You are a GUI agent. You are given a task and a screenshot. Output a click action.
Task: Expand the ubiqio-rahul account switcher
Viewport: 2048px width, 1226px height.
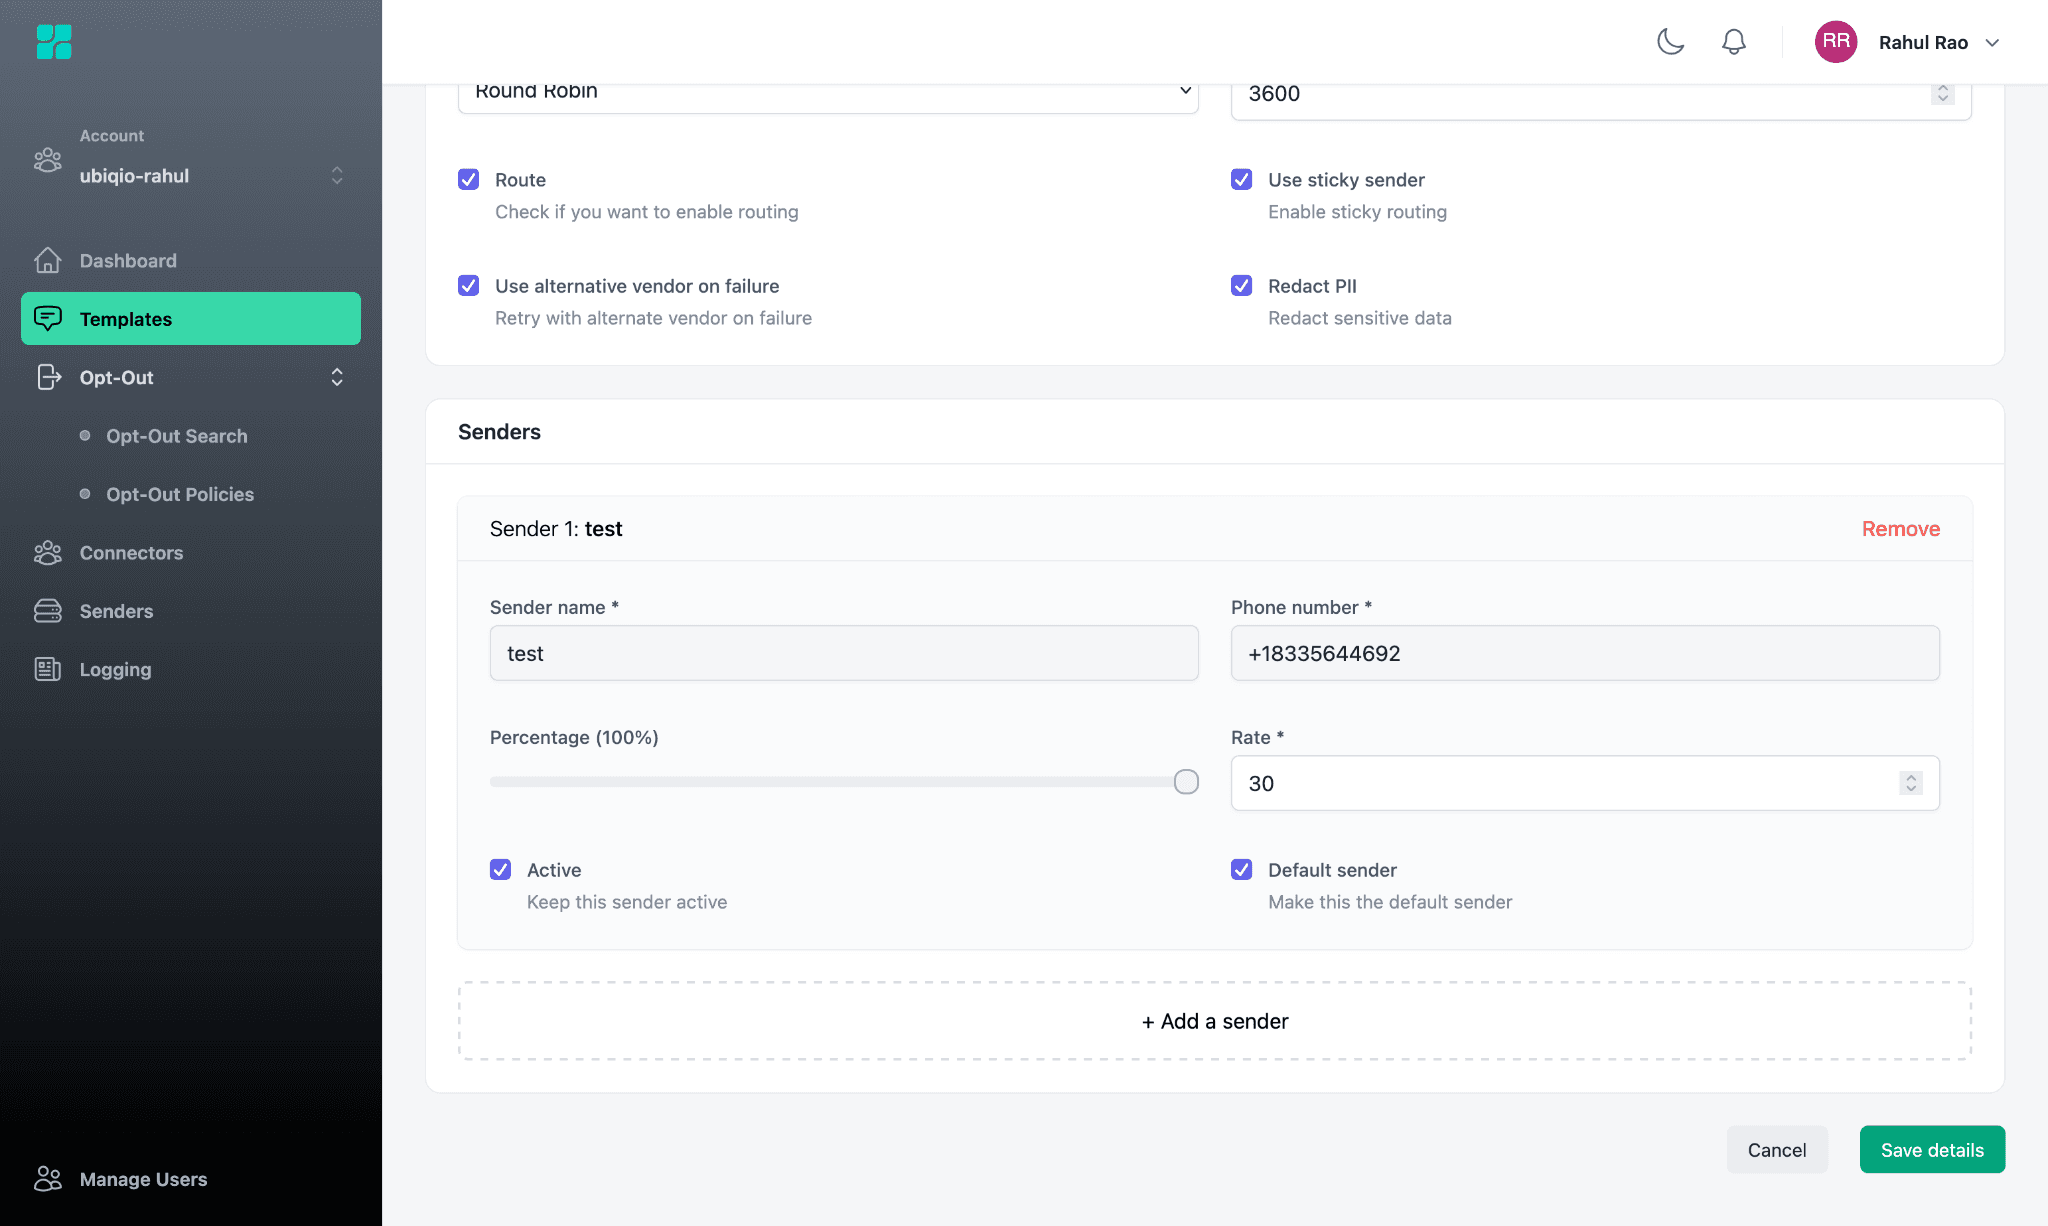336,176
